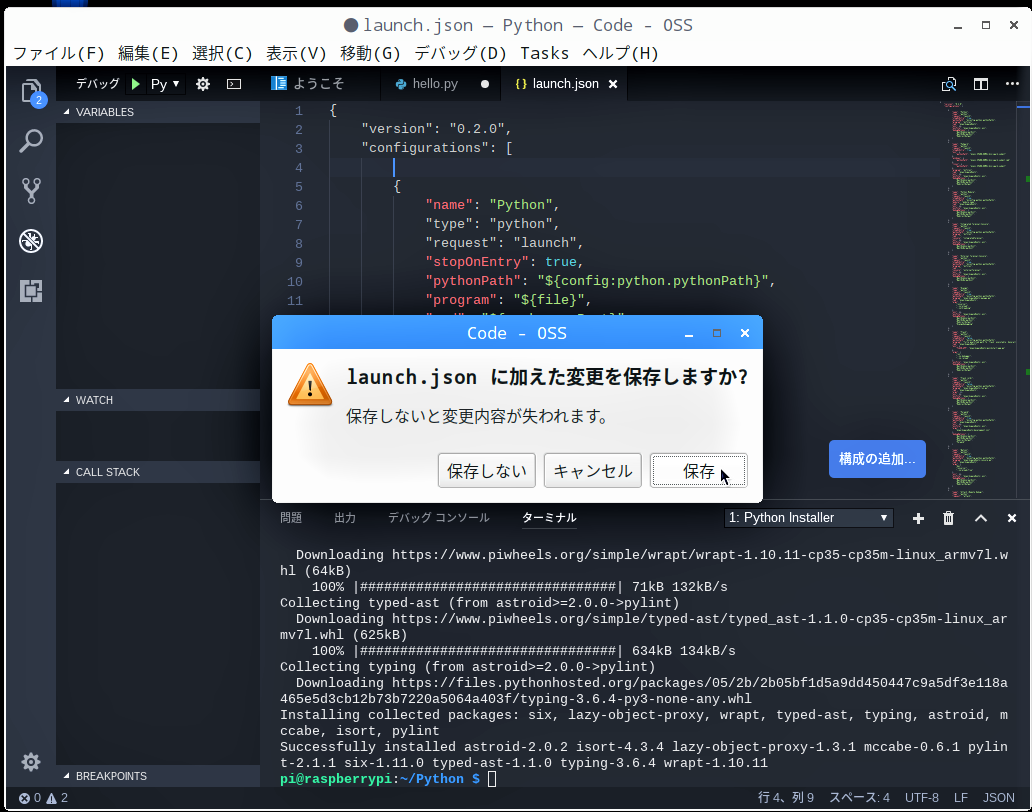The width and height of the screenshot is (1032, 812).
Task: Maximize panel with up chevron
Action: 981,519
